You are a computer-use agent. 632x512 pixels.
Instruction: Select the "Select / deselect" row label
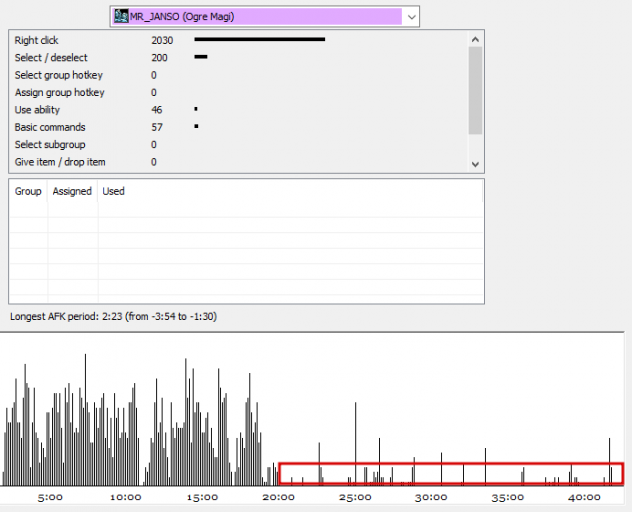tap(51, 58)
